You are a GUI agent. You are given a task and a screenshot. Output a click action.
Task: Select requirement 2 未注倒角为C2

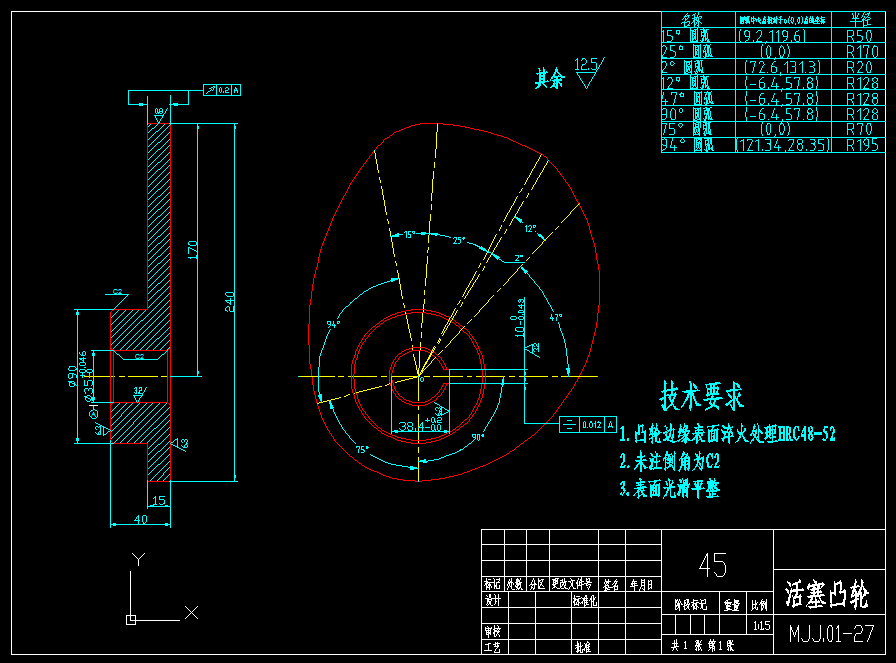(670, 461)
